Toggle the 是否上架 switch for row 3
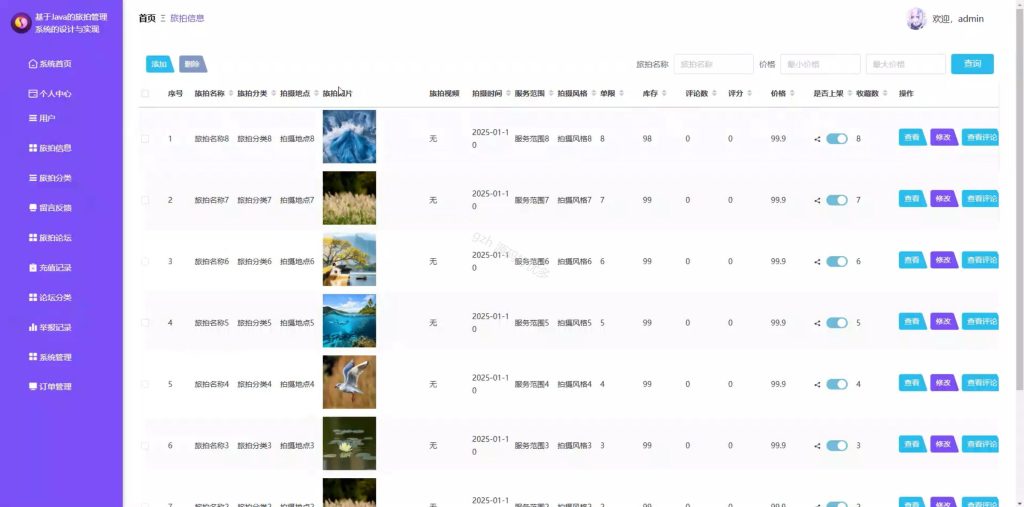 837,261
